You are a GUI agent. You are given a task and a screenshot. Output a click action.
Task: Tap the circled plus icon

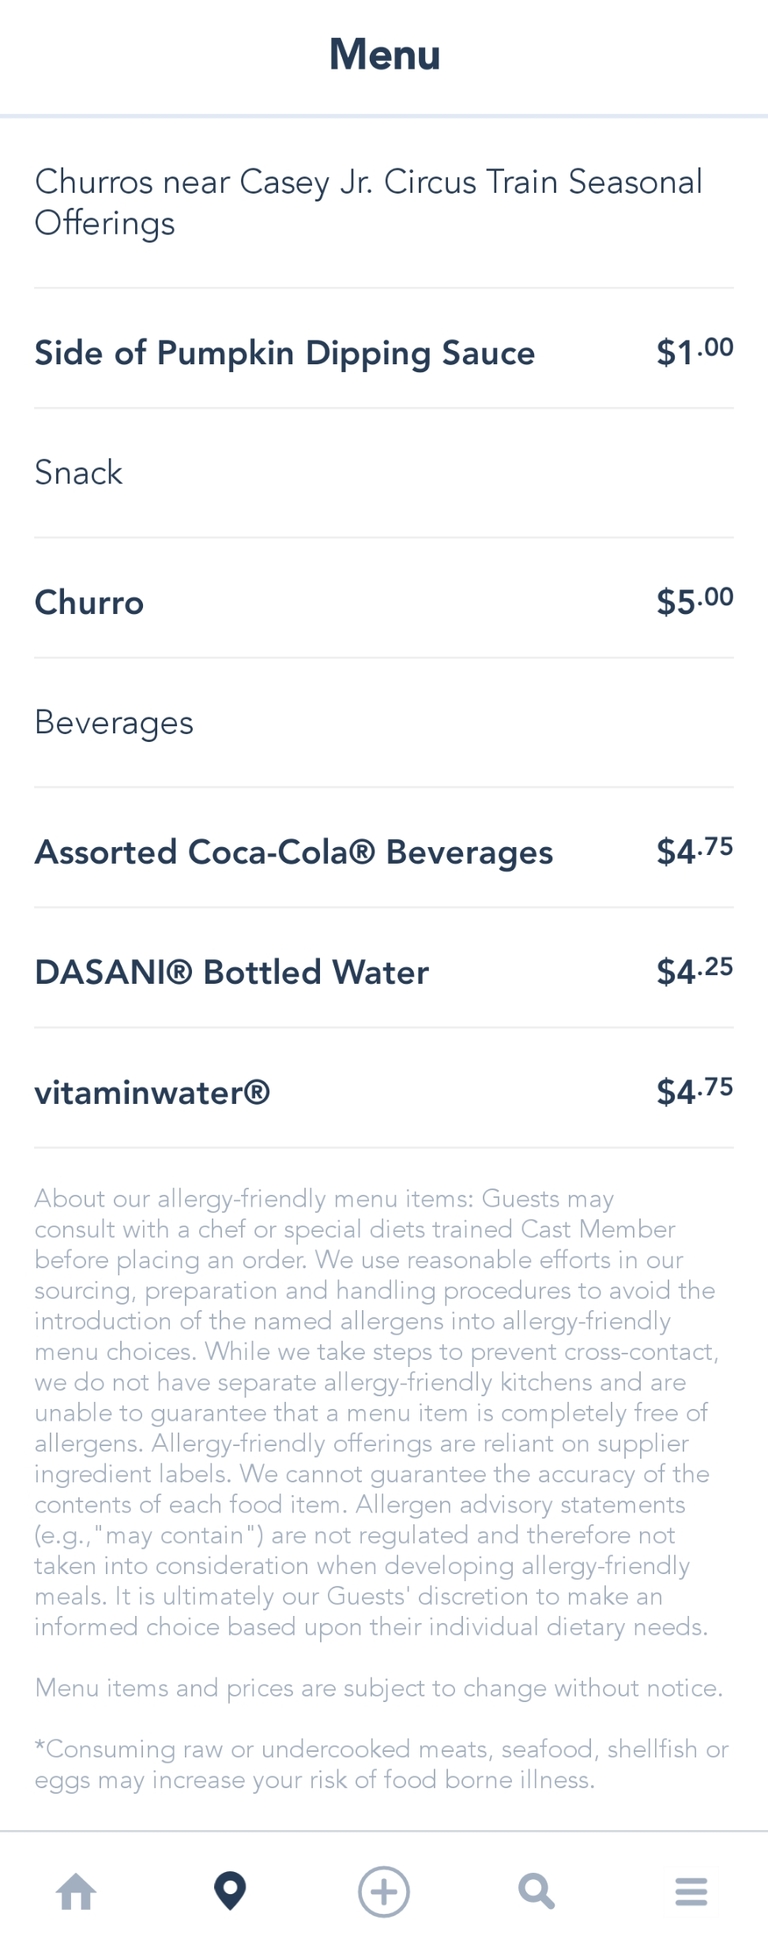click(x=384, y=1892)
